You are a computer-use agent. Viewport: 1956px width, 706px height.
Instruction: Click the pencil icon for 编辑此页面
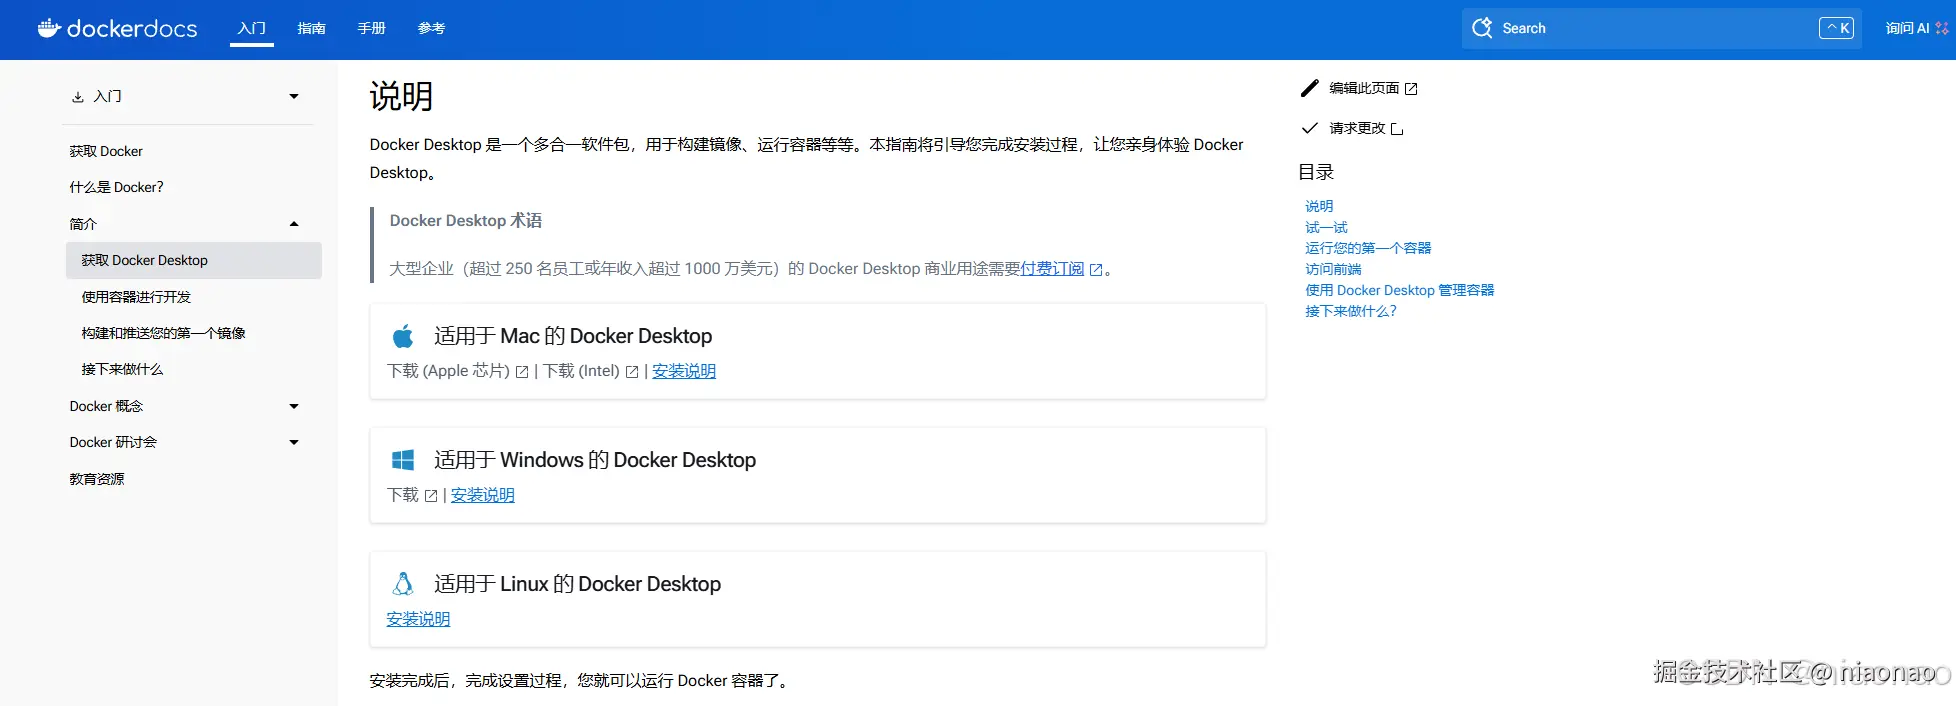pyautogui.click(x=1310, y=88)
